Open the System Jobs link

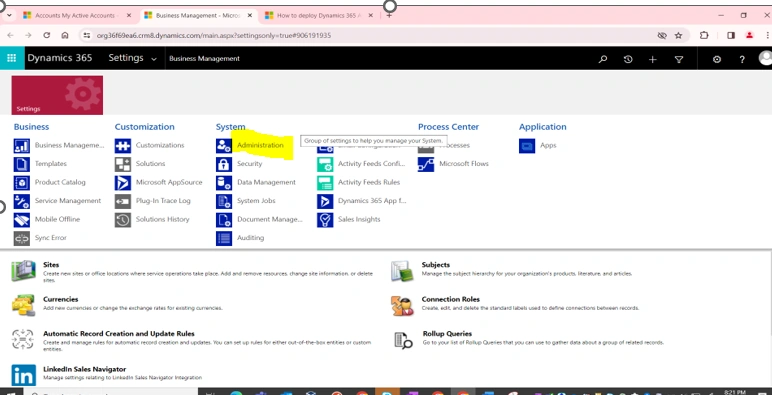[256, 201]
